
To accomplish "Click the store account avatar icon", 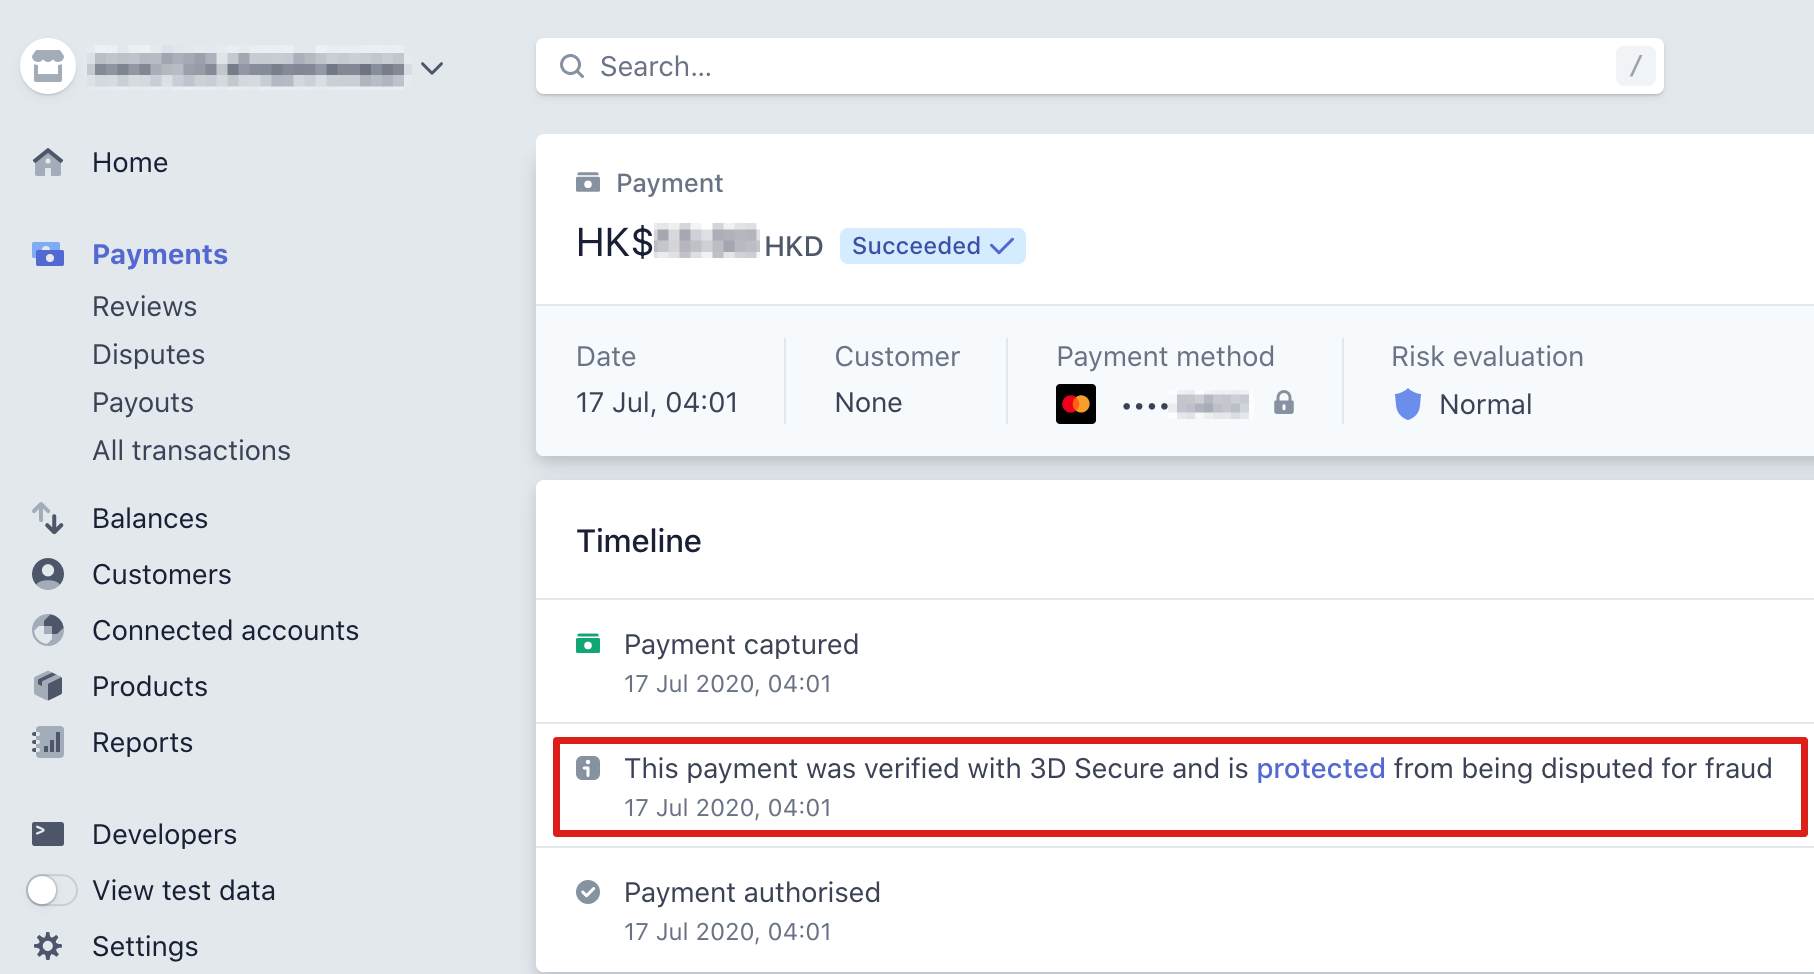I will pos(48,67).
